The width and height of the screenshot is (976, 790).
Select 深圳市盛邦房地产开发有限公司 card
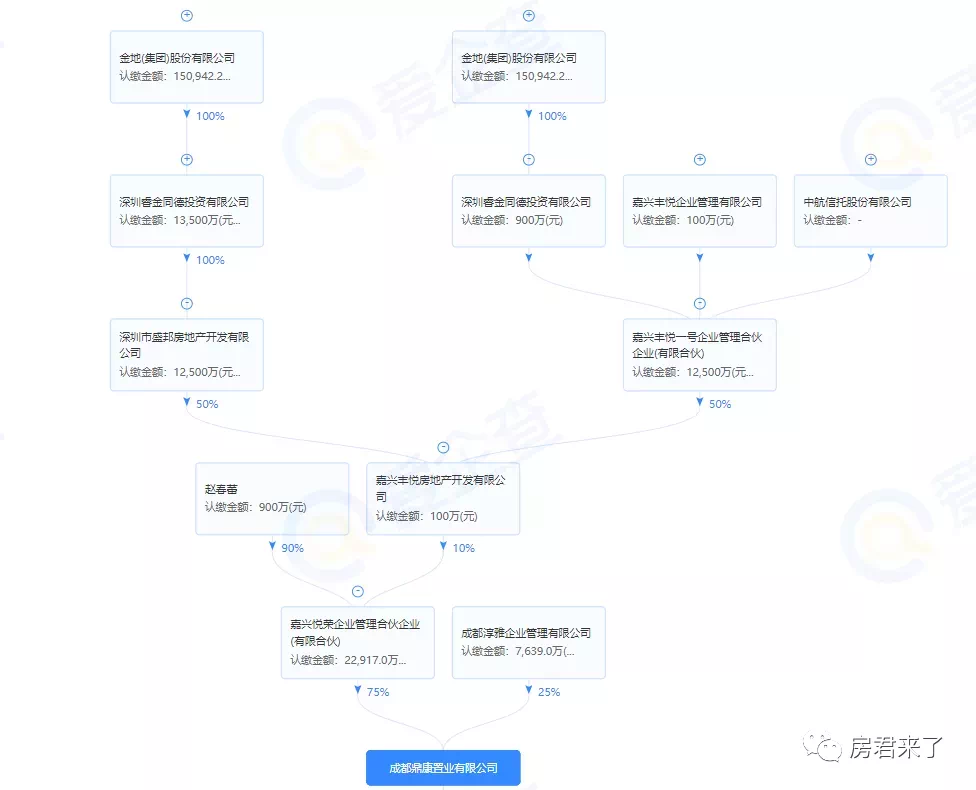click(x=187, y=354)
